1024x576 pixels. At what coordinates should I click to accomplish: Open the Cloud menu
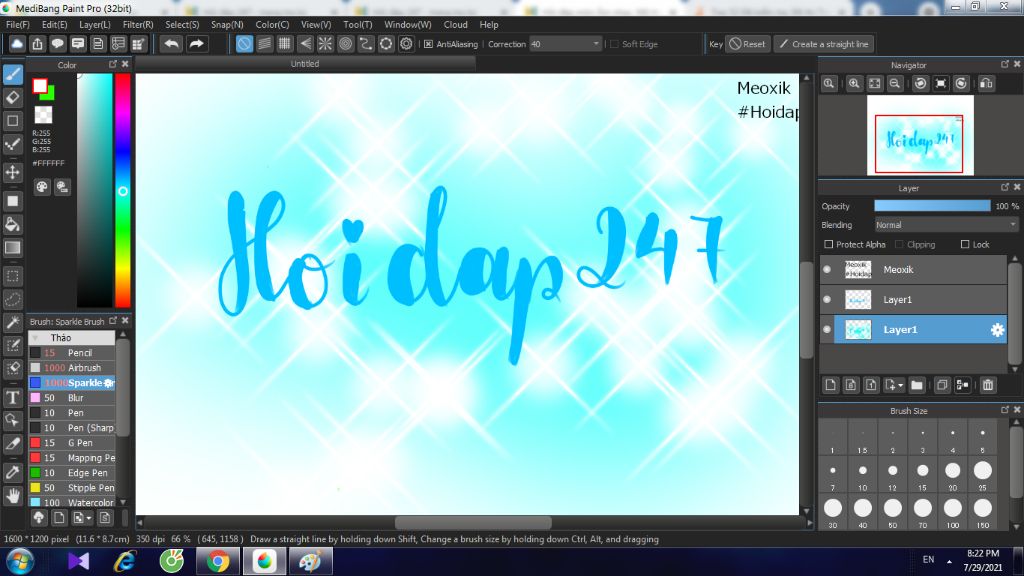(455, 24)
